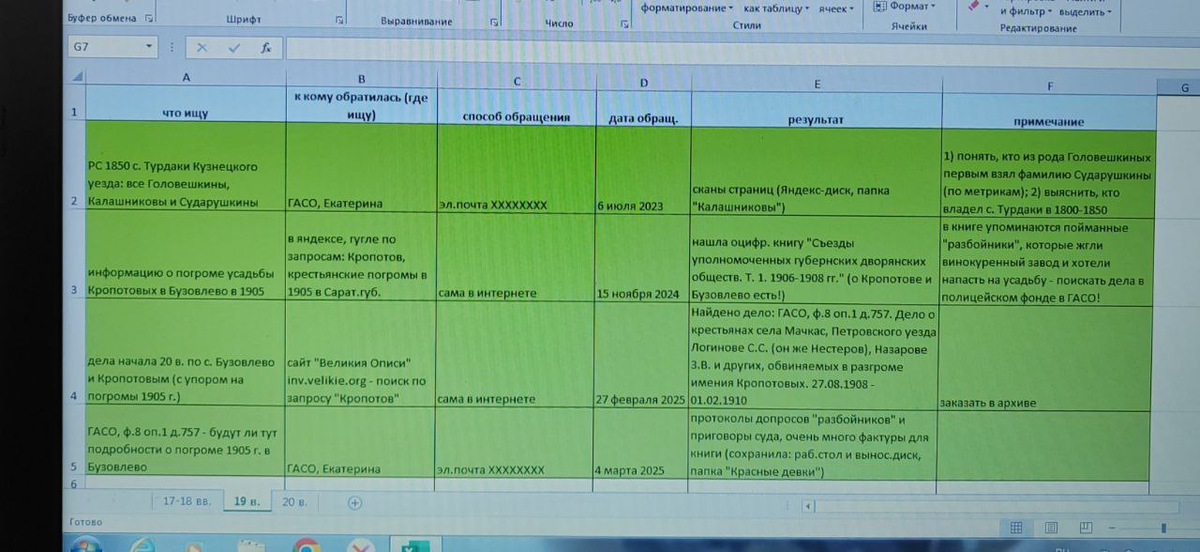
Task: Open Internet Explorer from the taskbar
Action: point(144,546)
